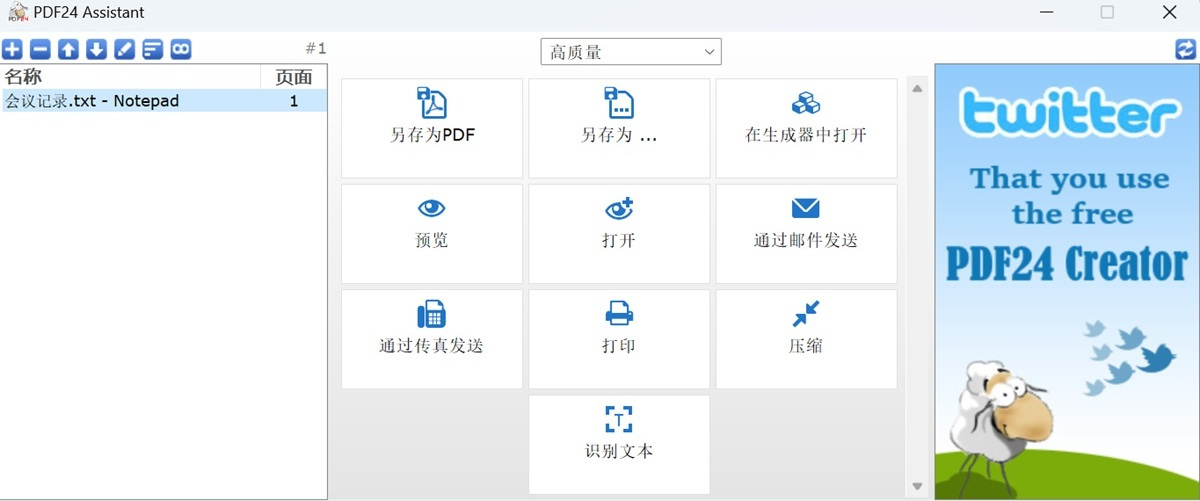Click the 另存为PDF tile
The width and height of the screenshot is (1200, 501).
432,128
